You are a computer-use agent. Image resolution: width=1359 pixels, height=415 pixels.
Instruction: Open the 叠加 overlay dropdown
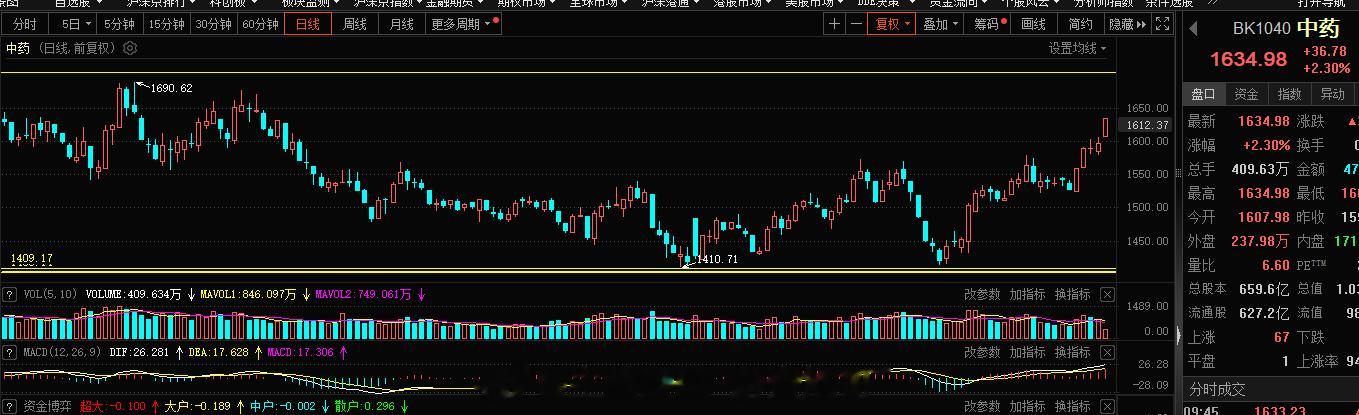[941, 24]
